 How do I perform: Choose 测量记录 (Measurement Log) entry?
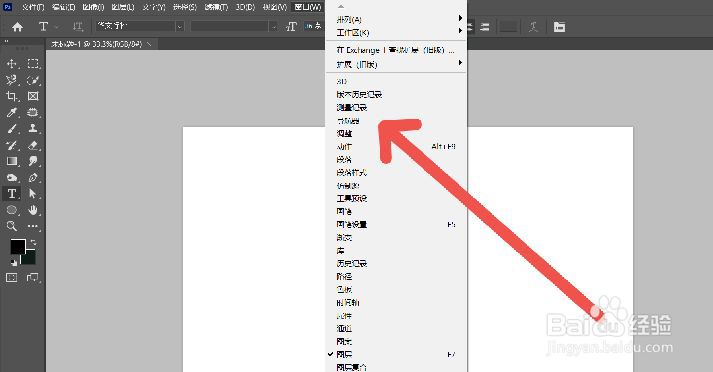tap(396, 107)
